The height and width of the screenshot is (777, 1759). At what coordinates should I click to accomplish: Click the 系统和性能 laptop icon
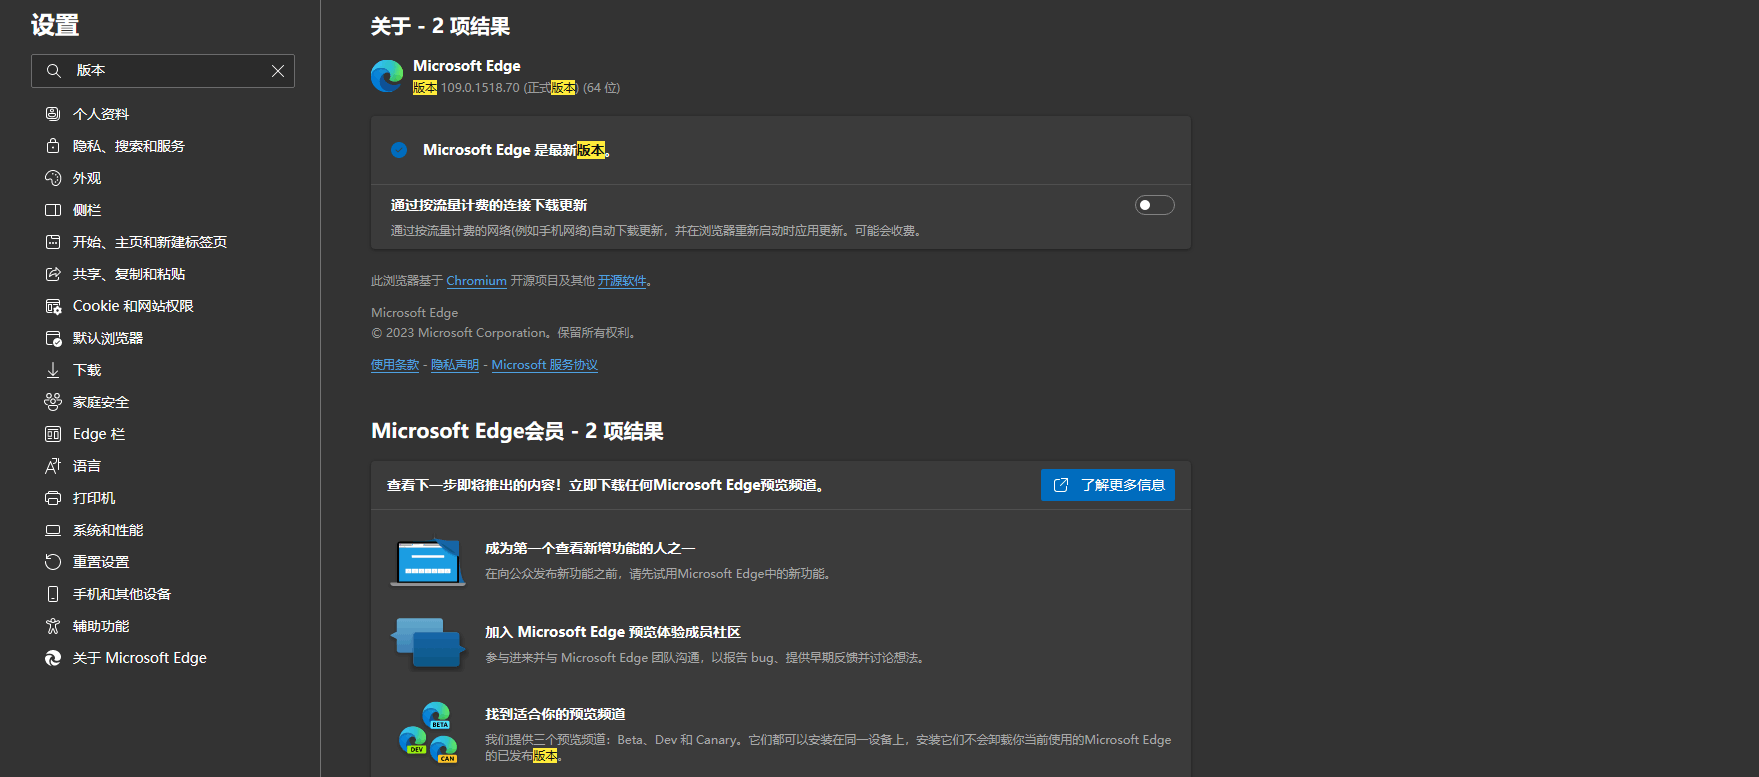click(53, 530)
